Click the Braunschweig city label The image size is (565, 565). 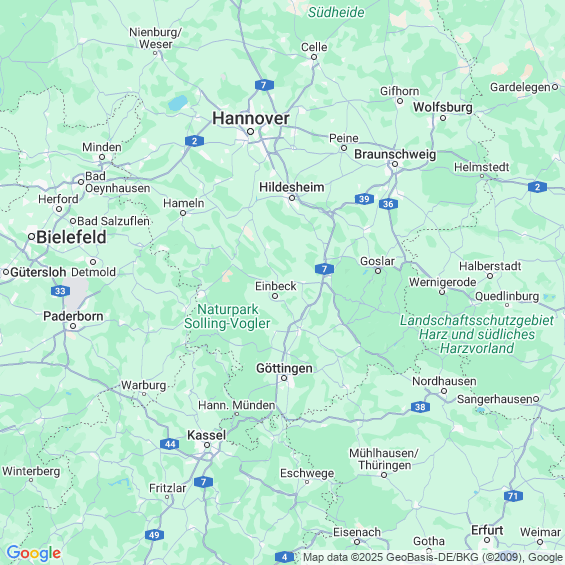point(395,154)
